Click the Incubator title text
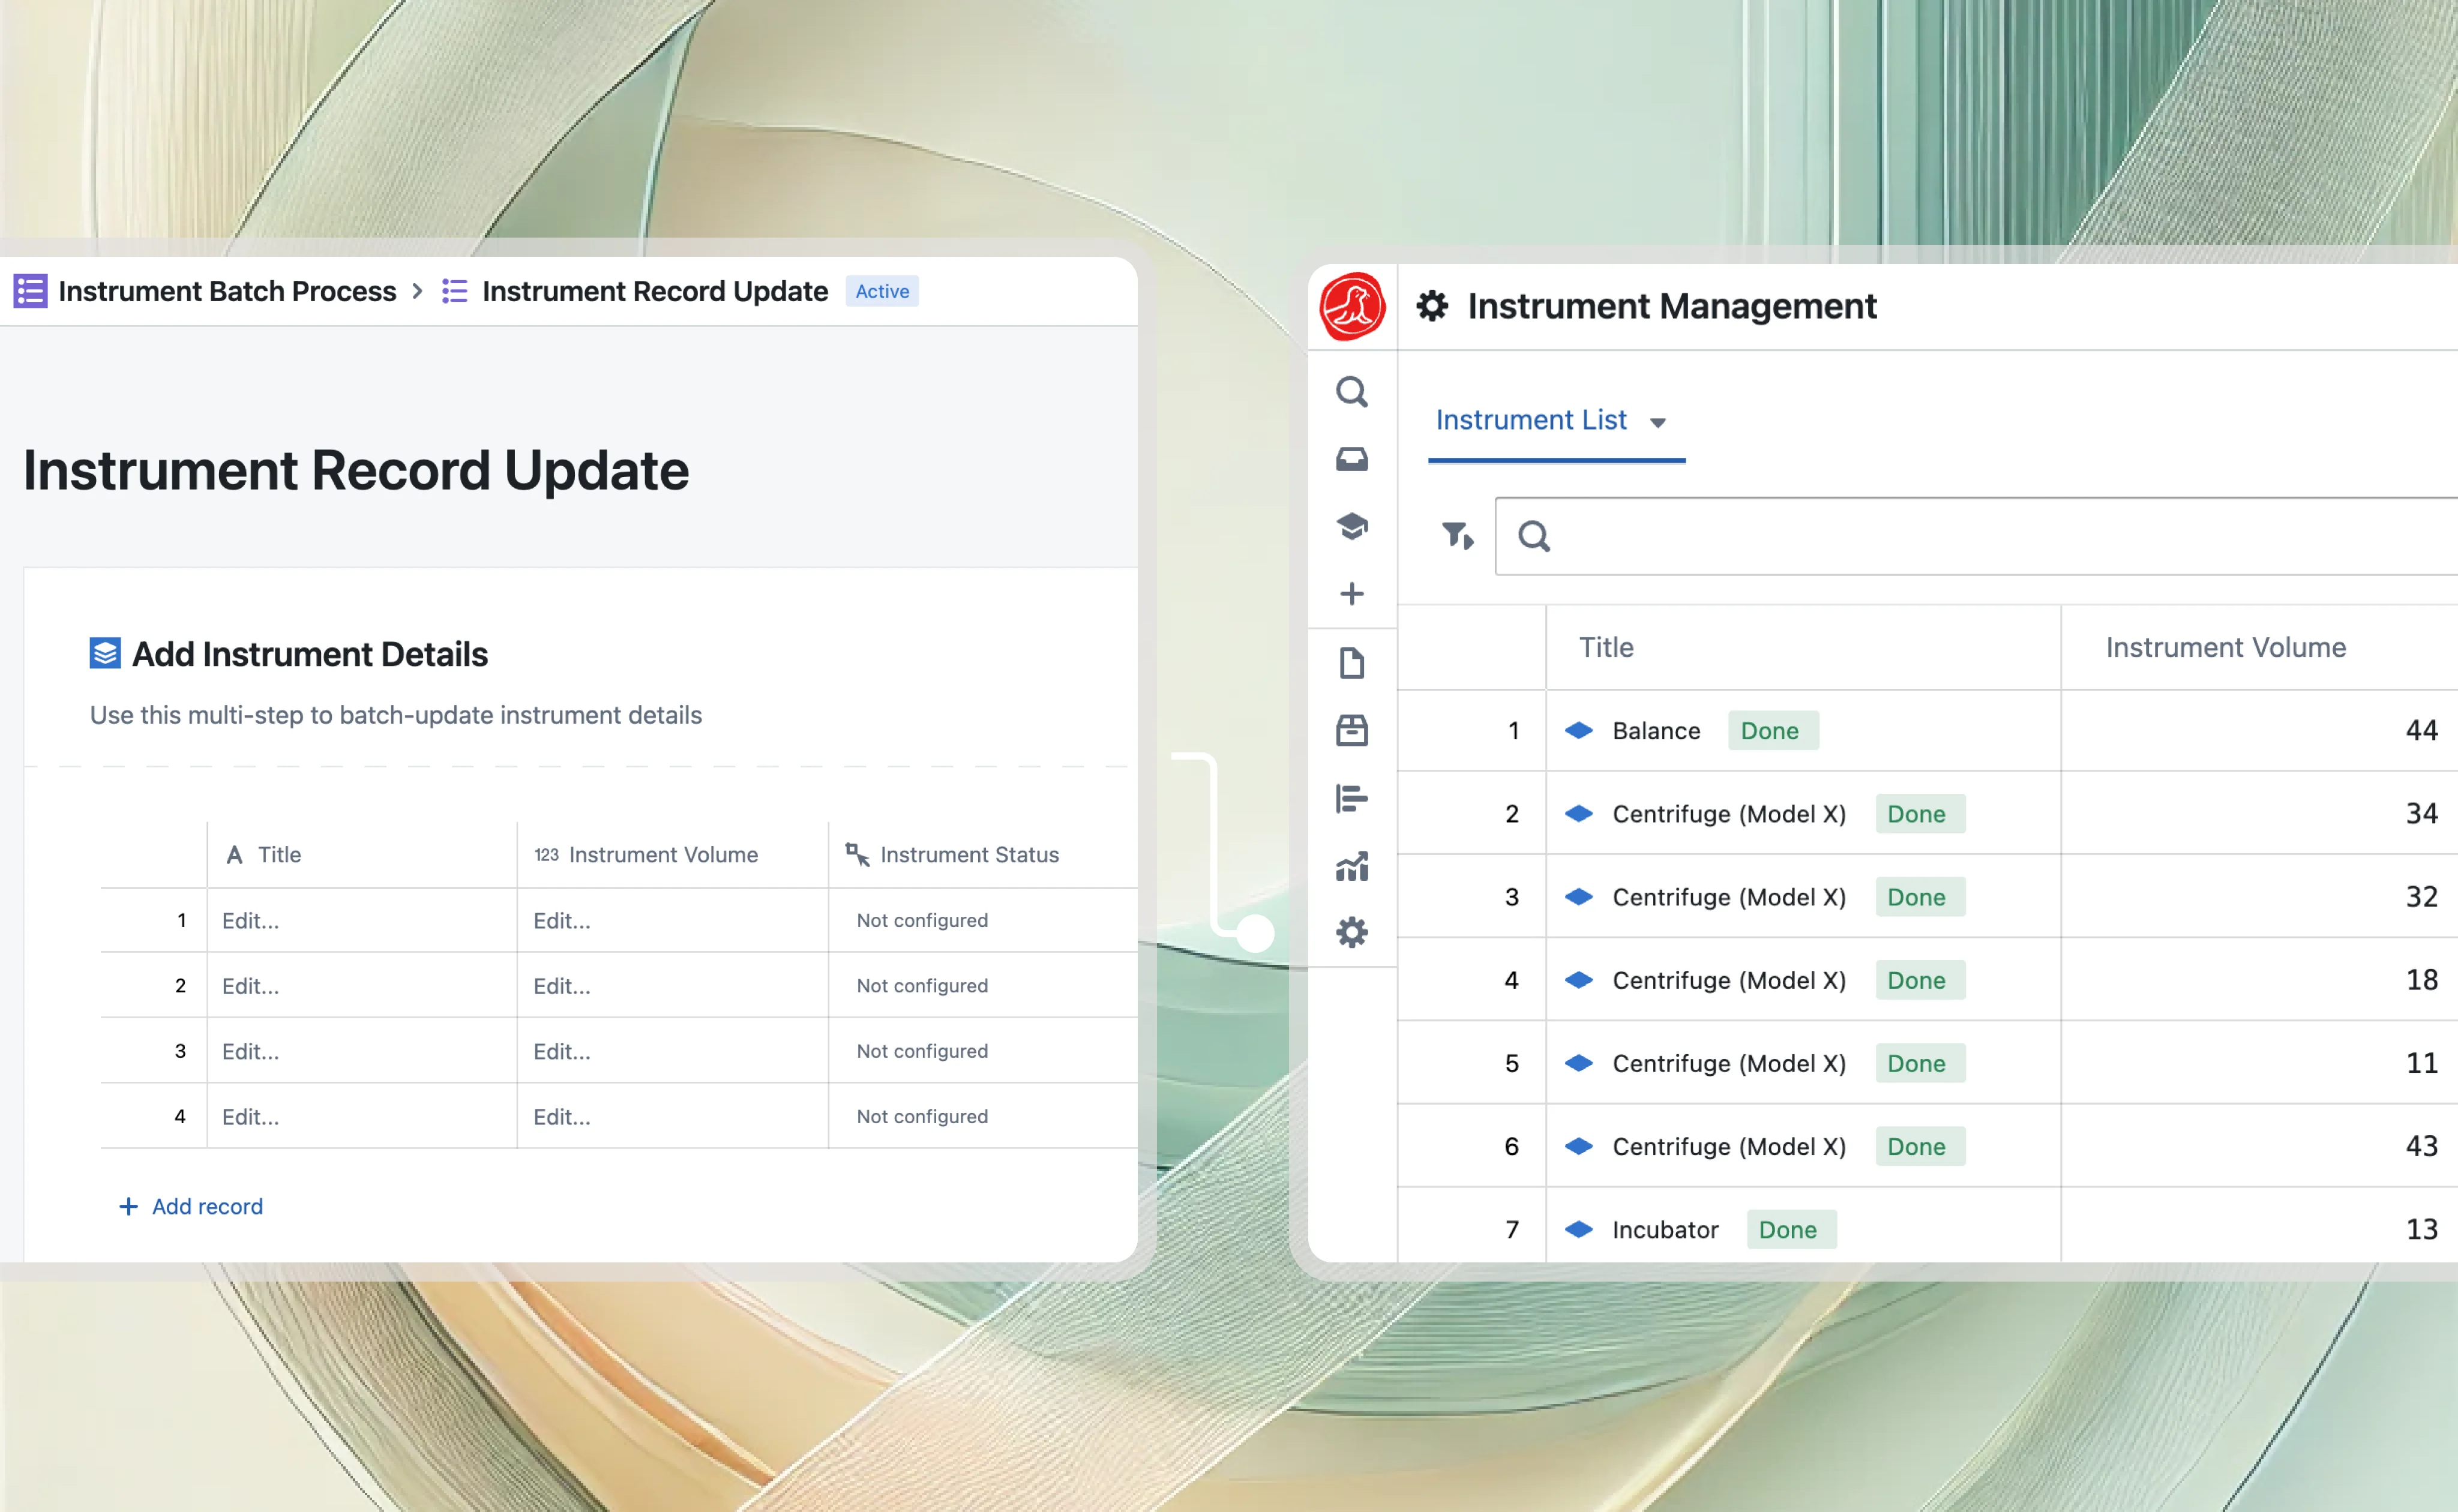This screenshot has height=1512, width=2458. coord(1665,1229)
